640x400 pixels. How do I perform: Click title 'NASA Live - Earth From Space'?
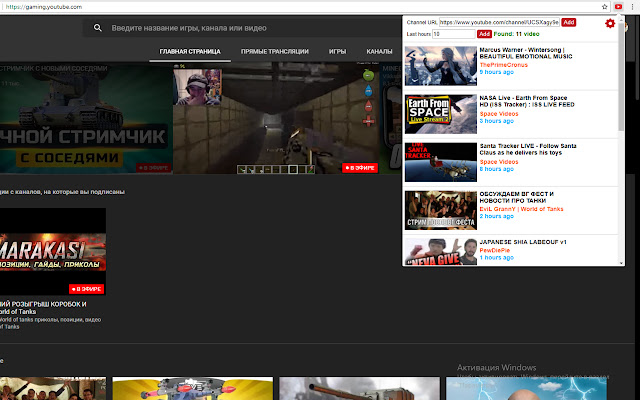coord(527,101)
